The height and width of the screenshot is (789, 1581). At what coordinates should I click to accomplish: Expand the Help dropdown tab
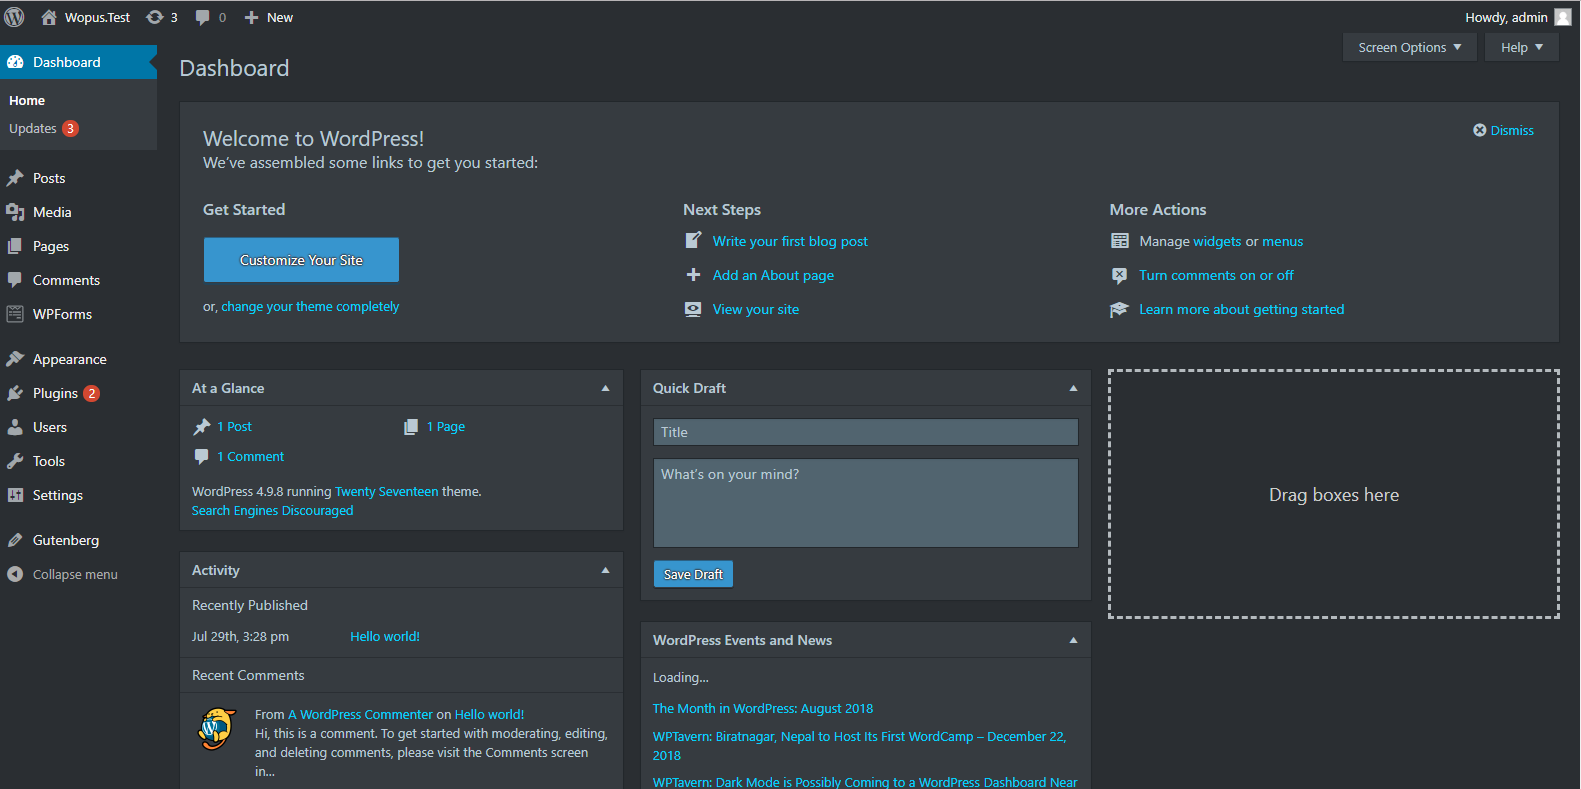1521,47
